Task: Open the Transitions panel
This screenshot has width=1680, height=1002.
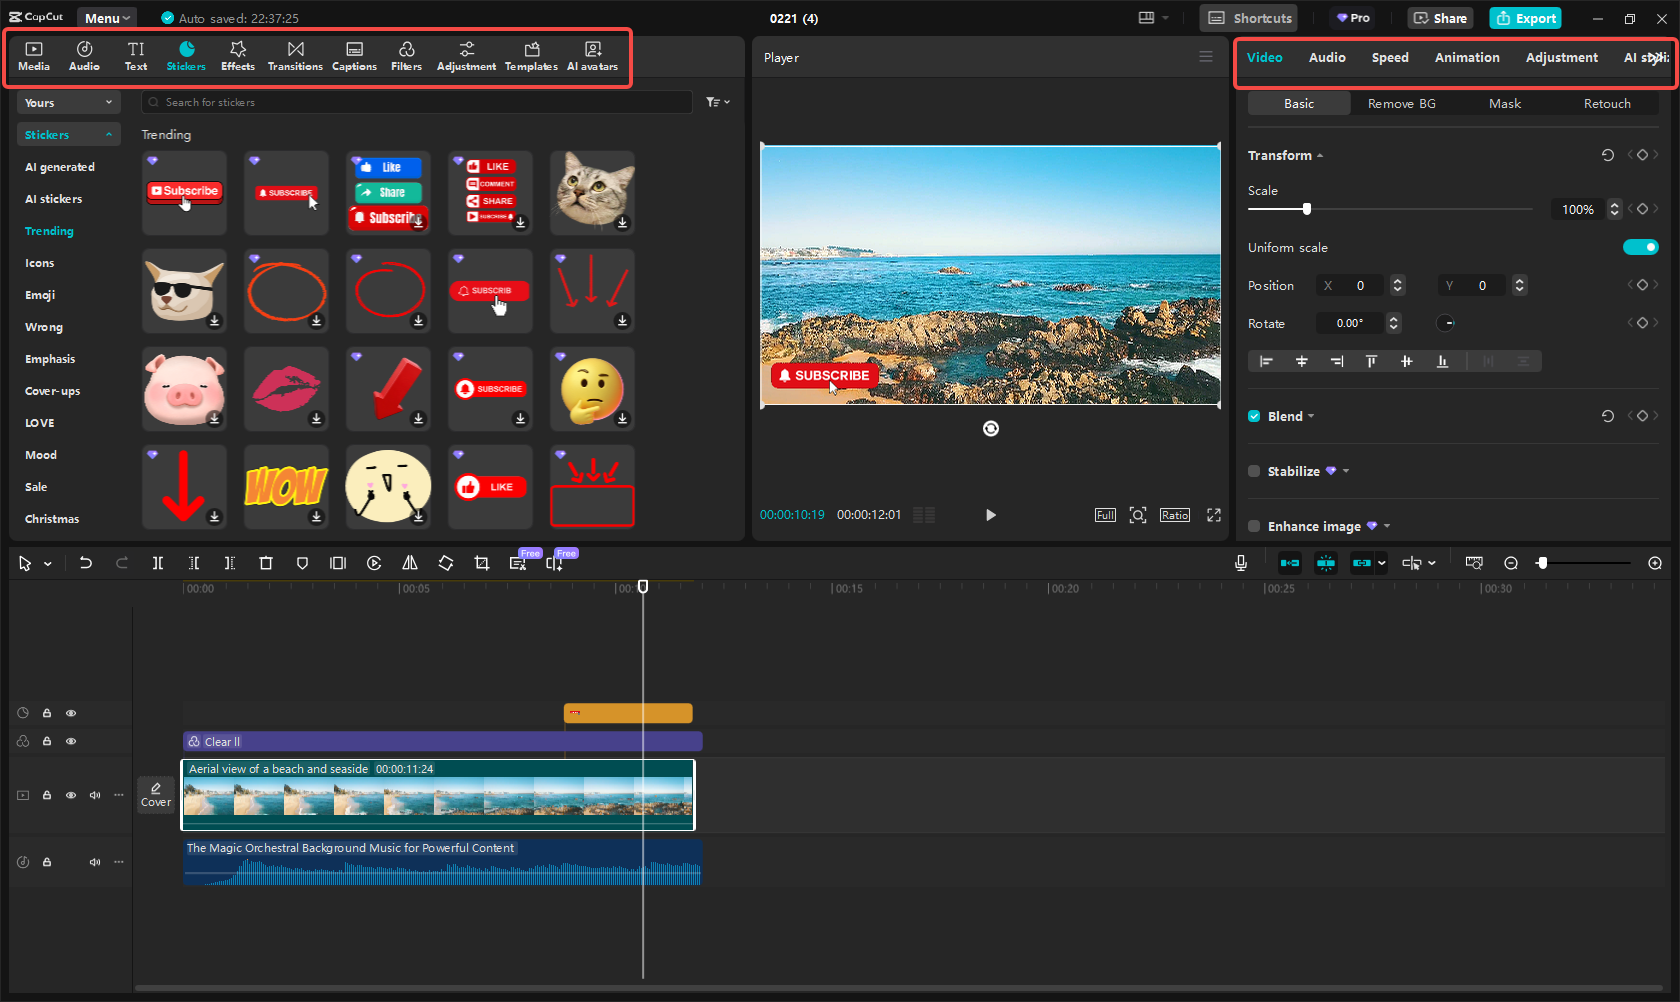Action: [295, 55]
